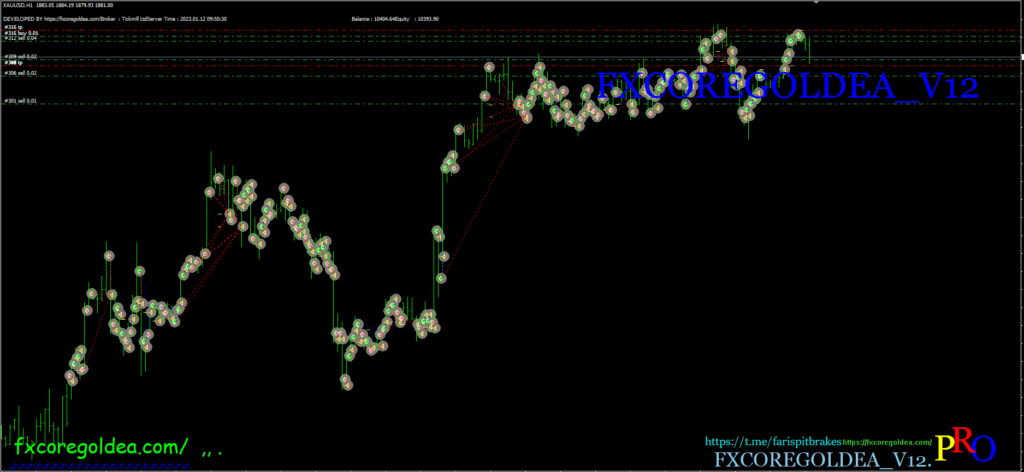Image resolution: width=1024 pixels, height=472 pixels.
Task: Click the bottom-right FXCOREGOLDEA_V12. label
Action: [x=821, y=459]
